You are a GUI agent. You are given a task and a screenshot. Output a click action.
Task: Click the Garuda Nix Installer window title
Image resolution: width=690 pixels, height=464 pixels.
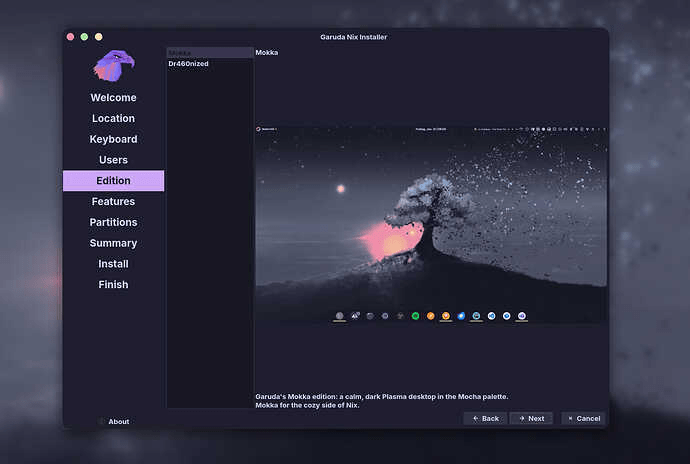[x=353, y=37]
